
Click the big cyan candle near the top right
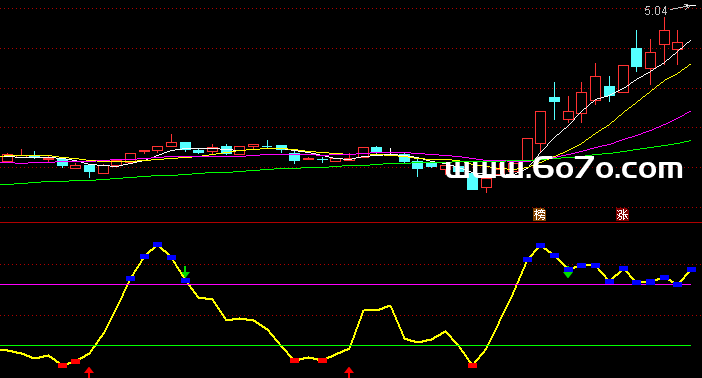click(636, 57)
